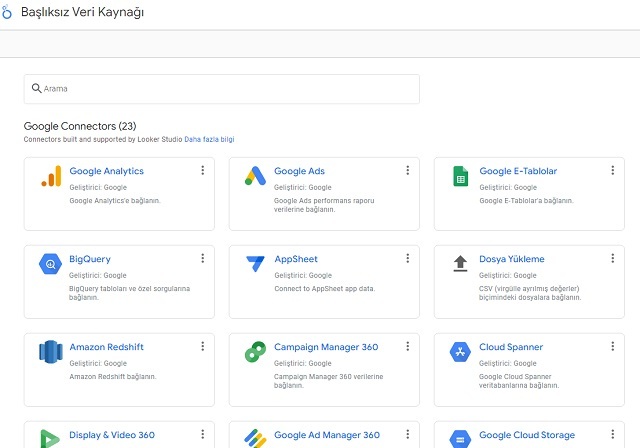Click "CSV (virgülle ayrılmış değerler)" description
This screenshot has width=640, height=448.
(x=529, y=288)
